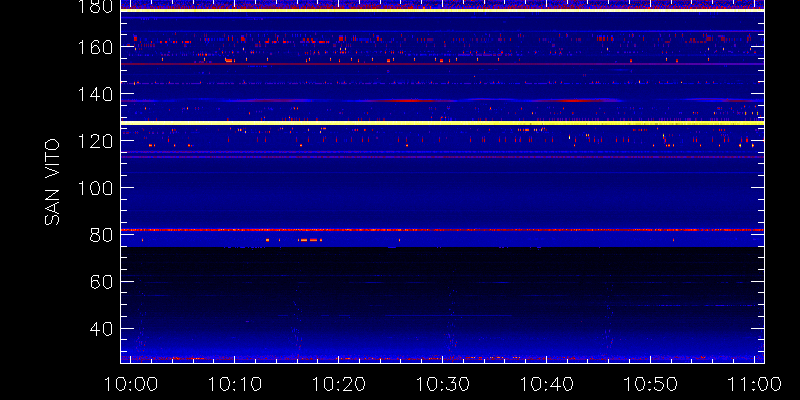Click the 120 frequency axis label
This screenshot has width=800, height=400.
pos(94,141)
